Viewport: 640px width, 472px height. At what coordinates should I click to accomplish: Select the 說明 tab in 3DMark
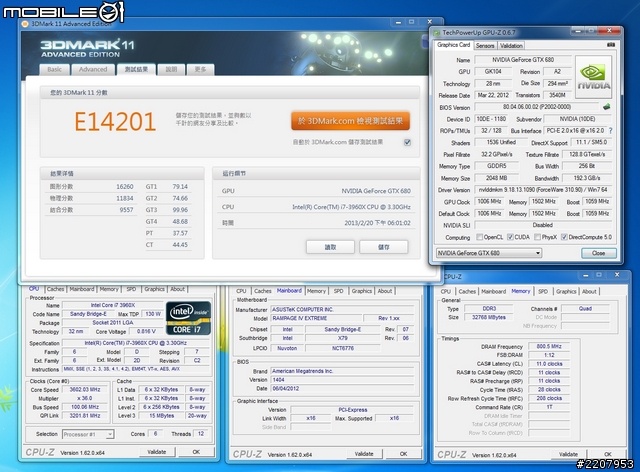pos(171,69)
